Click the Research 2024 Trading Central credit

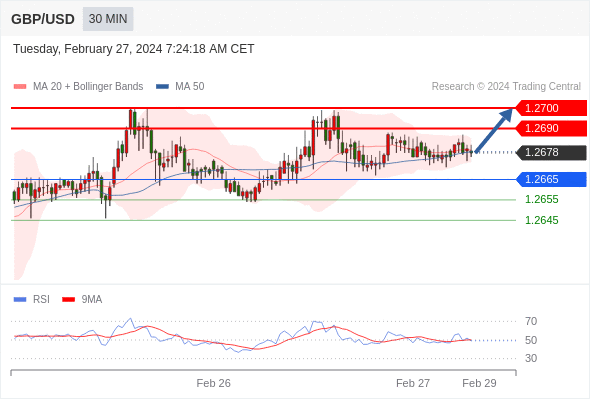[x=506, y=87]
